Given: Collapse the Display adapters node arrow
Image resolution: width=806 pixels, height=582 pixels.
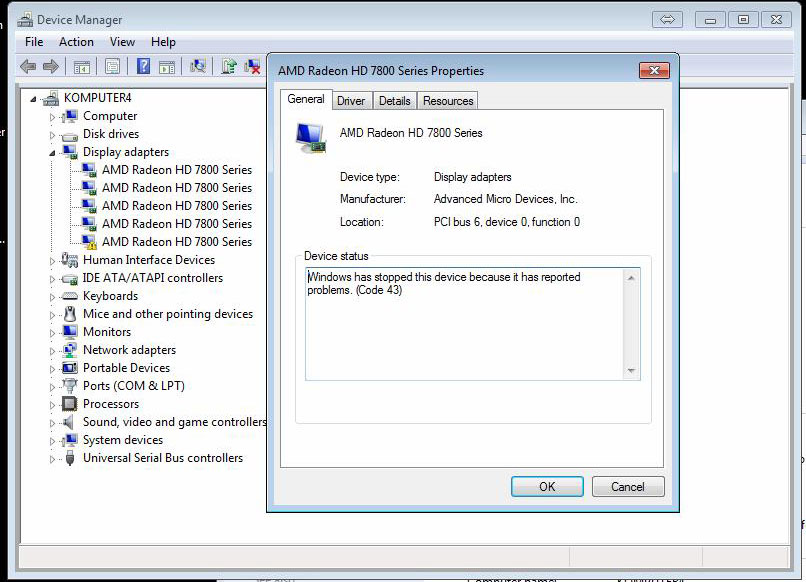Looking at the screenshot, I should tap(52, 153).
